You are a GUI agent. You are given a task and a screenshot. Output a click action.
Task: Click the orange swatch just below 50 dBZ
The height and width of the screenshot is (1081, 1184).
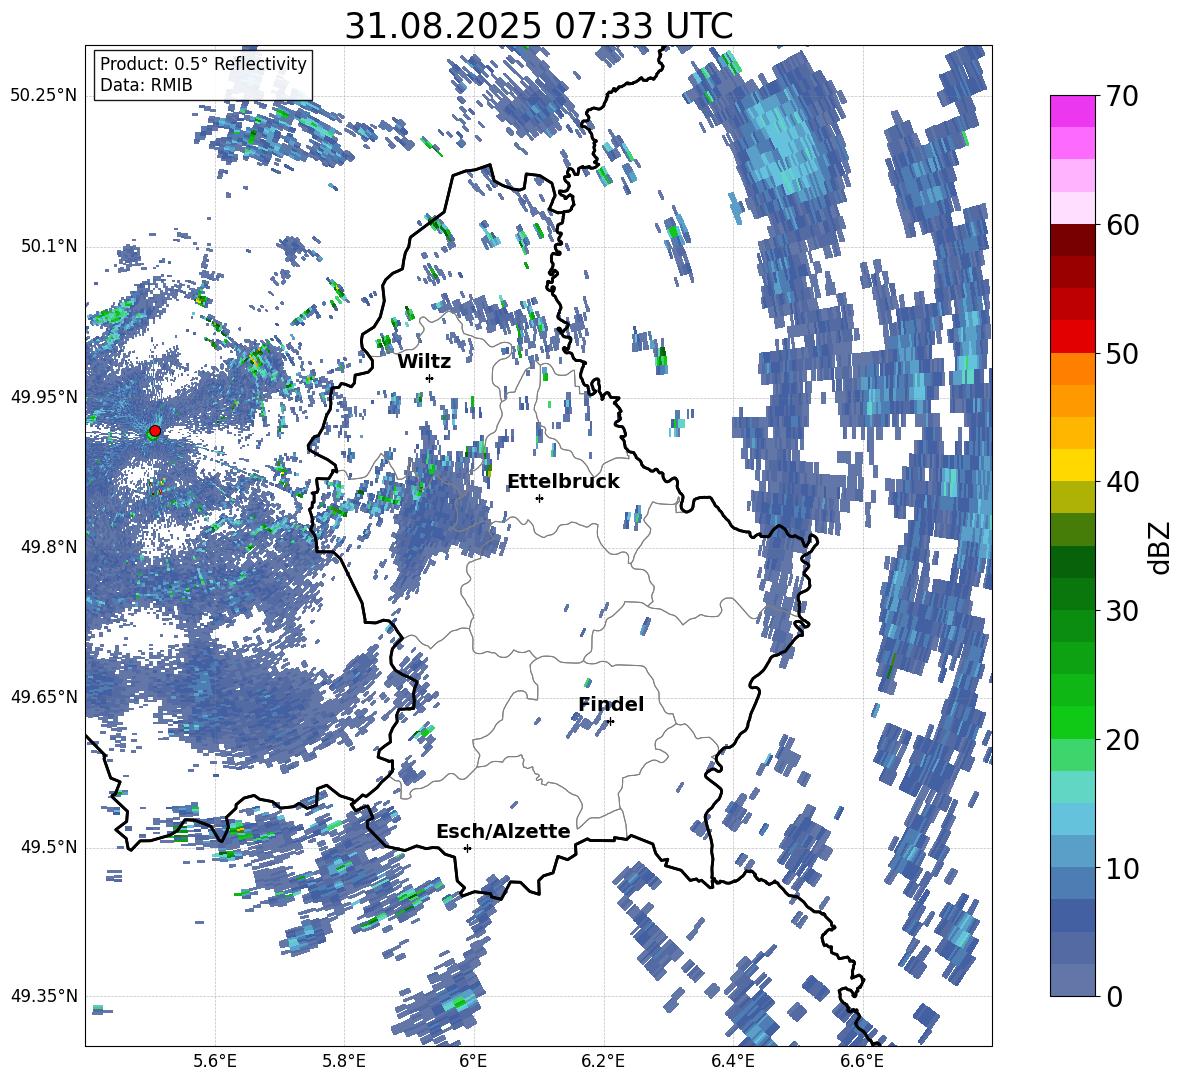point(1072,369)
